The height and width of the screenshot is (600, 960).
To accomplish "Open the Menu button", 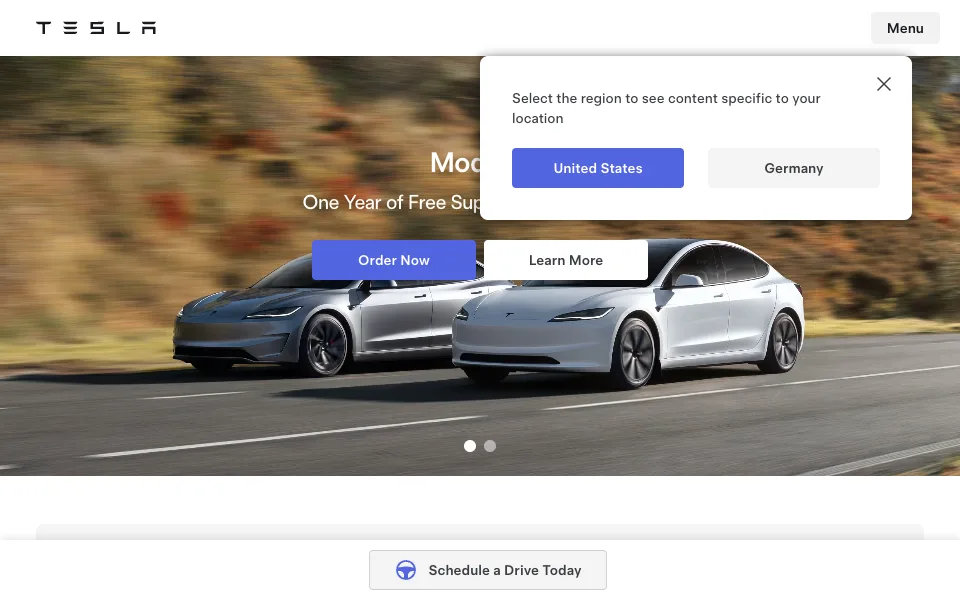I will pos(905,28).
